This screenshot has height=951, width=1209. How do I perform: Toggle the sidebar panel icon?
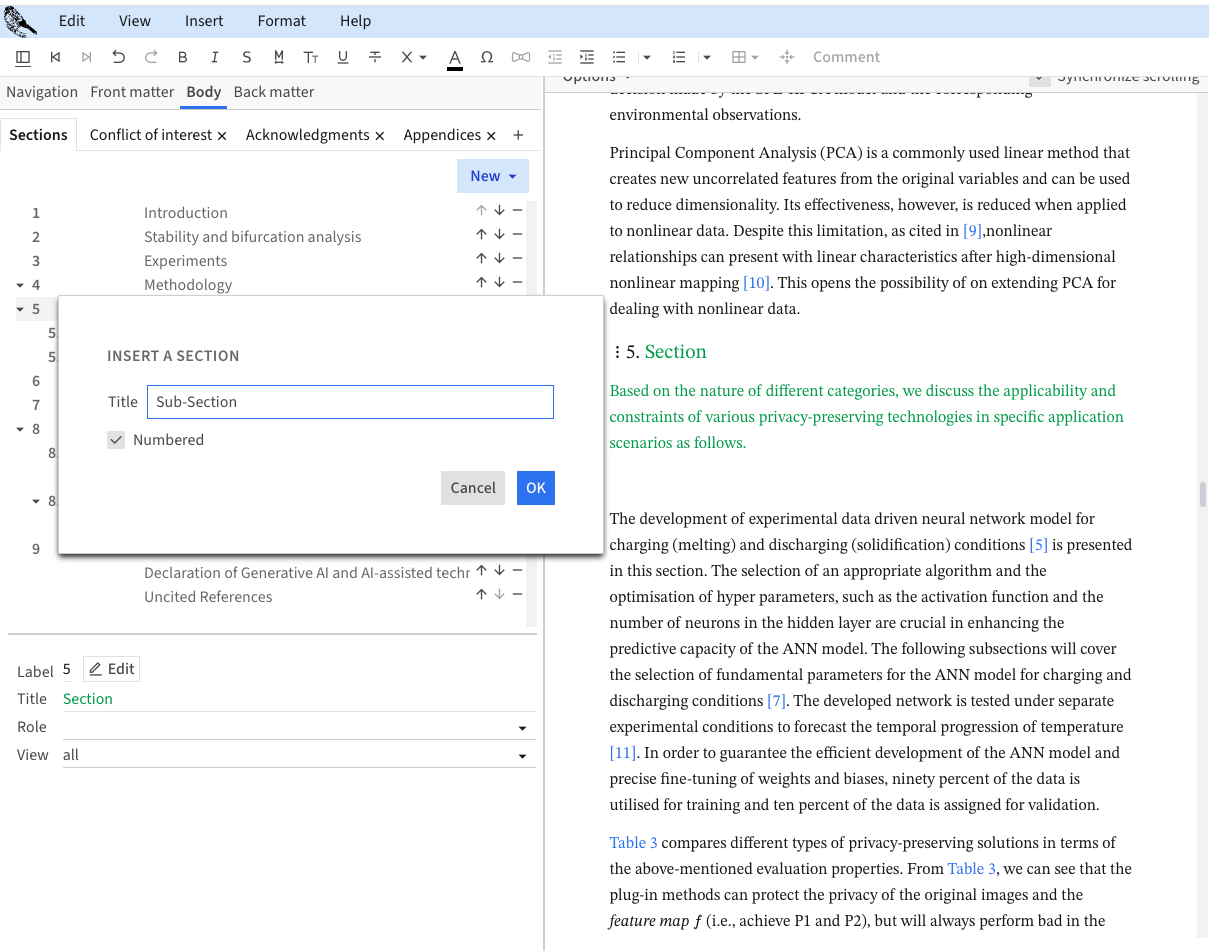point(23,57)
